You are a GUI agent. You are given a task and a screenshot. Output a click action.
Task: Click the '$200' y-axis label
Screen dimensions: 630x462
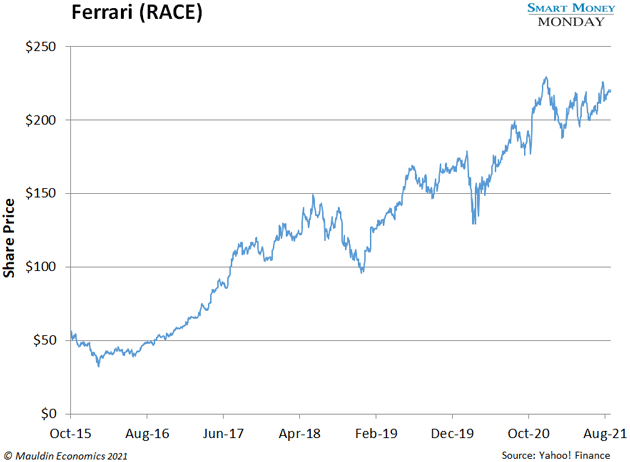tap(41, 120)
